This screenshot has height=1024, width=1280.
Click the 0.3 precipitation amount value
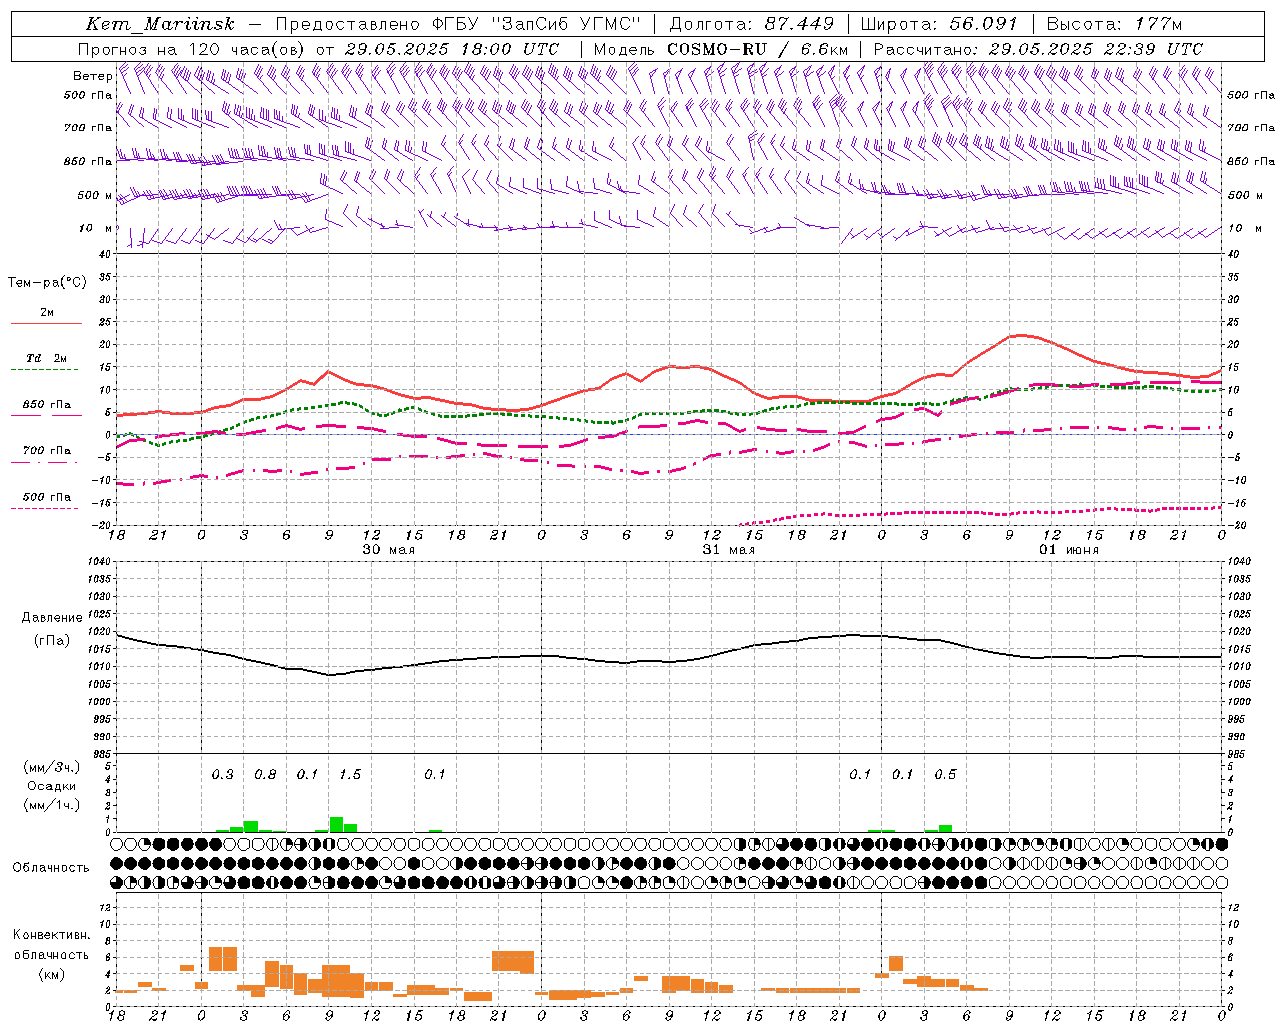[222, 775]
